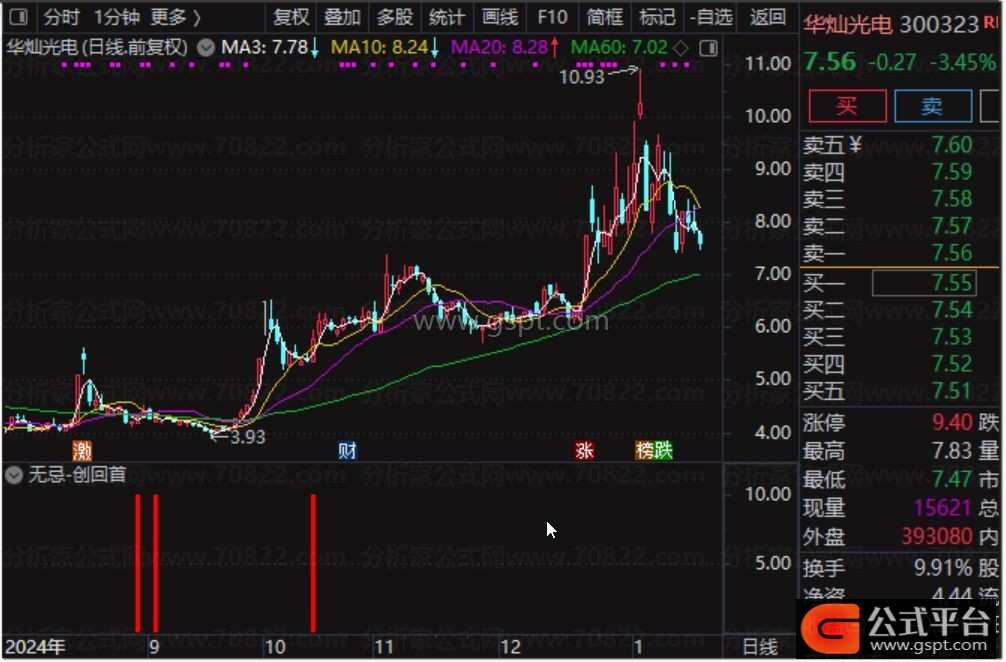
Task: Select the 买二 price 7.54
Action: pyautogui.click(x=952, y=310)
